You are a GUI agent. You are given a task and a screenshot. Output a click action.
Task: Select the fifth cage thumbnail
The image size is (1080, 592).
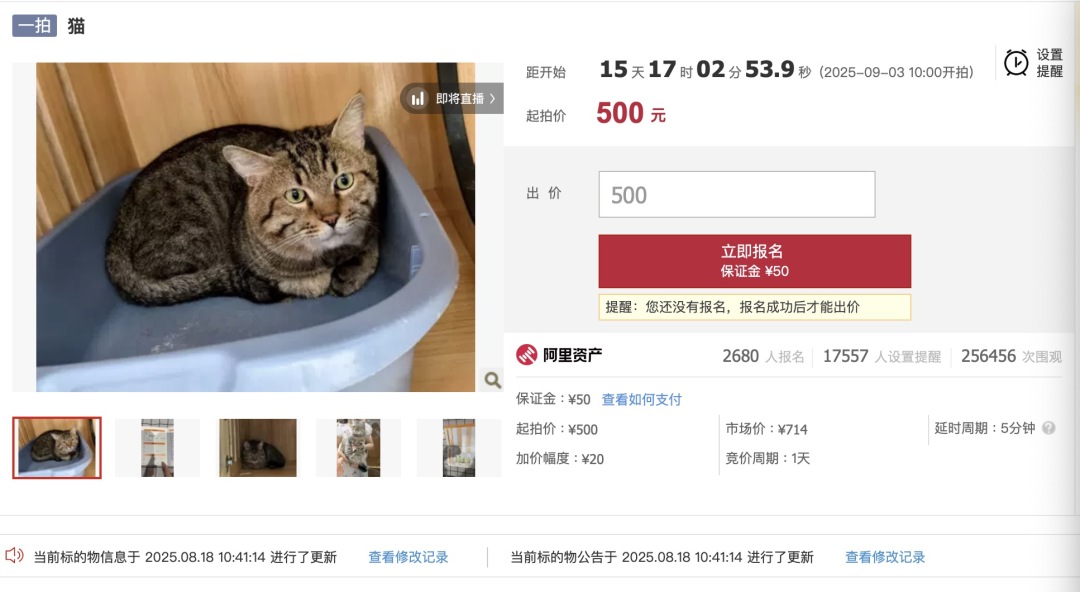pyautogui.click(x=459, y=447)
